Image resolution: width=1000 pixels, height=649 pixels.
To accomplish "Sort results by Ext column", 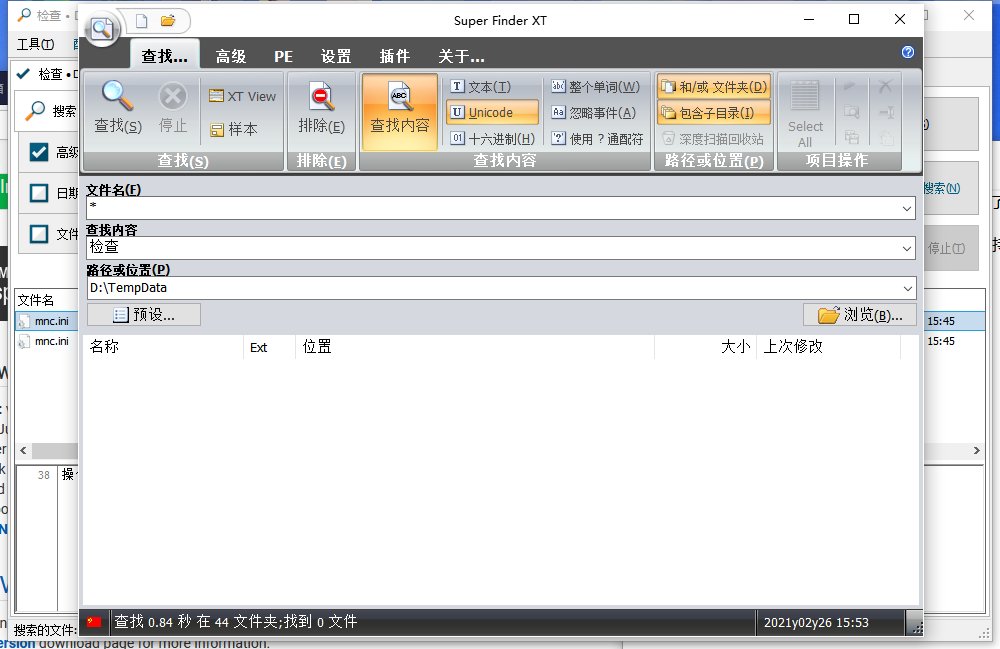I will coord(269,347).
